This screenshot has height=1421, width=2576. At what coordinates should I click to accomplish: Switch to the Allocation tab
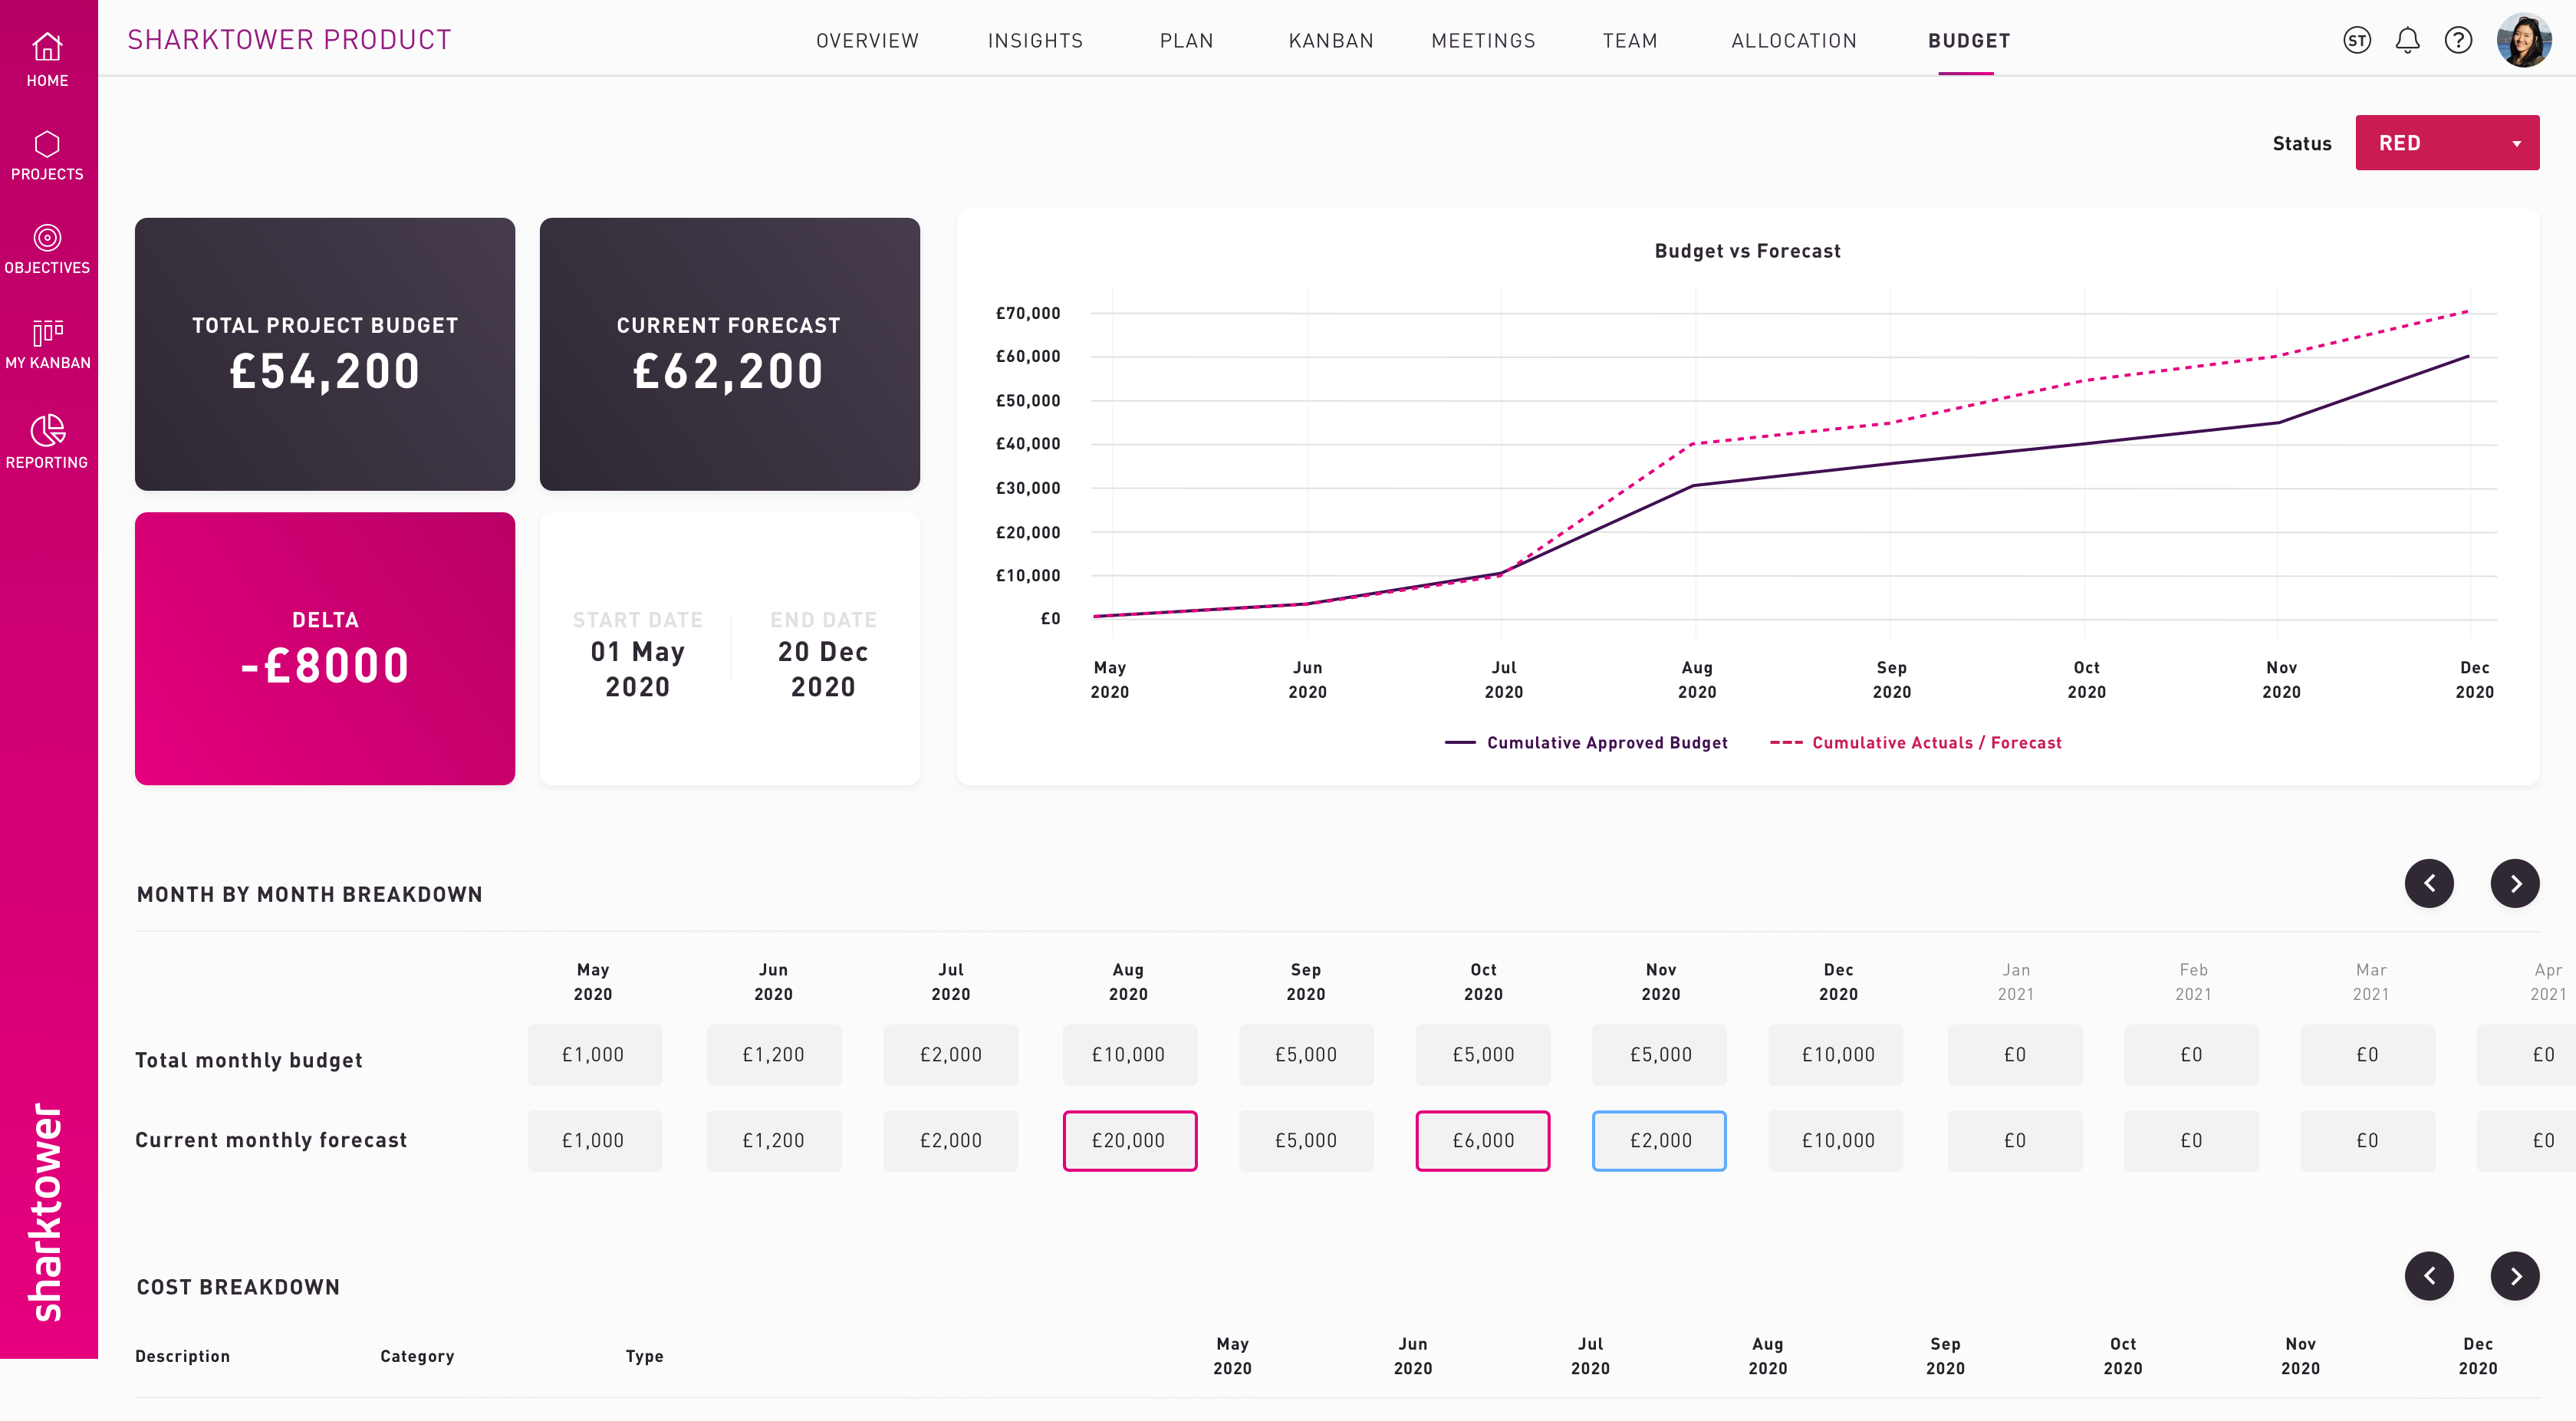tap(1793, 41)
